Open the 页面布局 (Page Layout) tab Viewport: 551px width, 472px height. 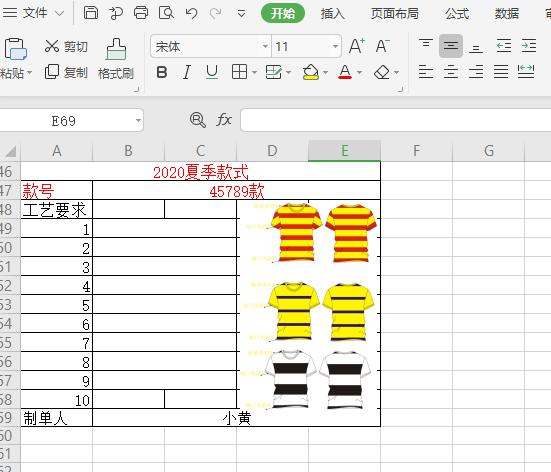tap(395, 14)
